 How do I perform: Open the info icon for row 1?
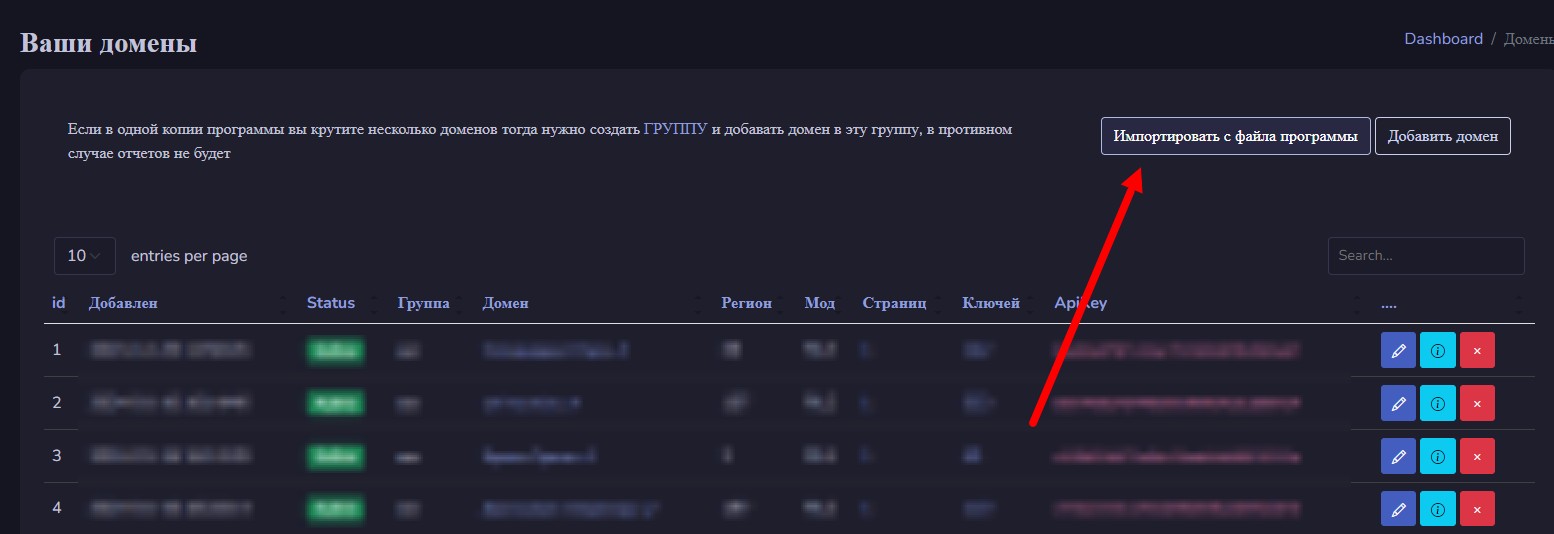(x=1437, y=351)
